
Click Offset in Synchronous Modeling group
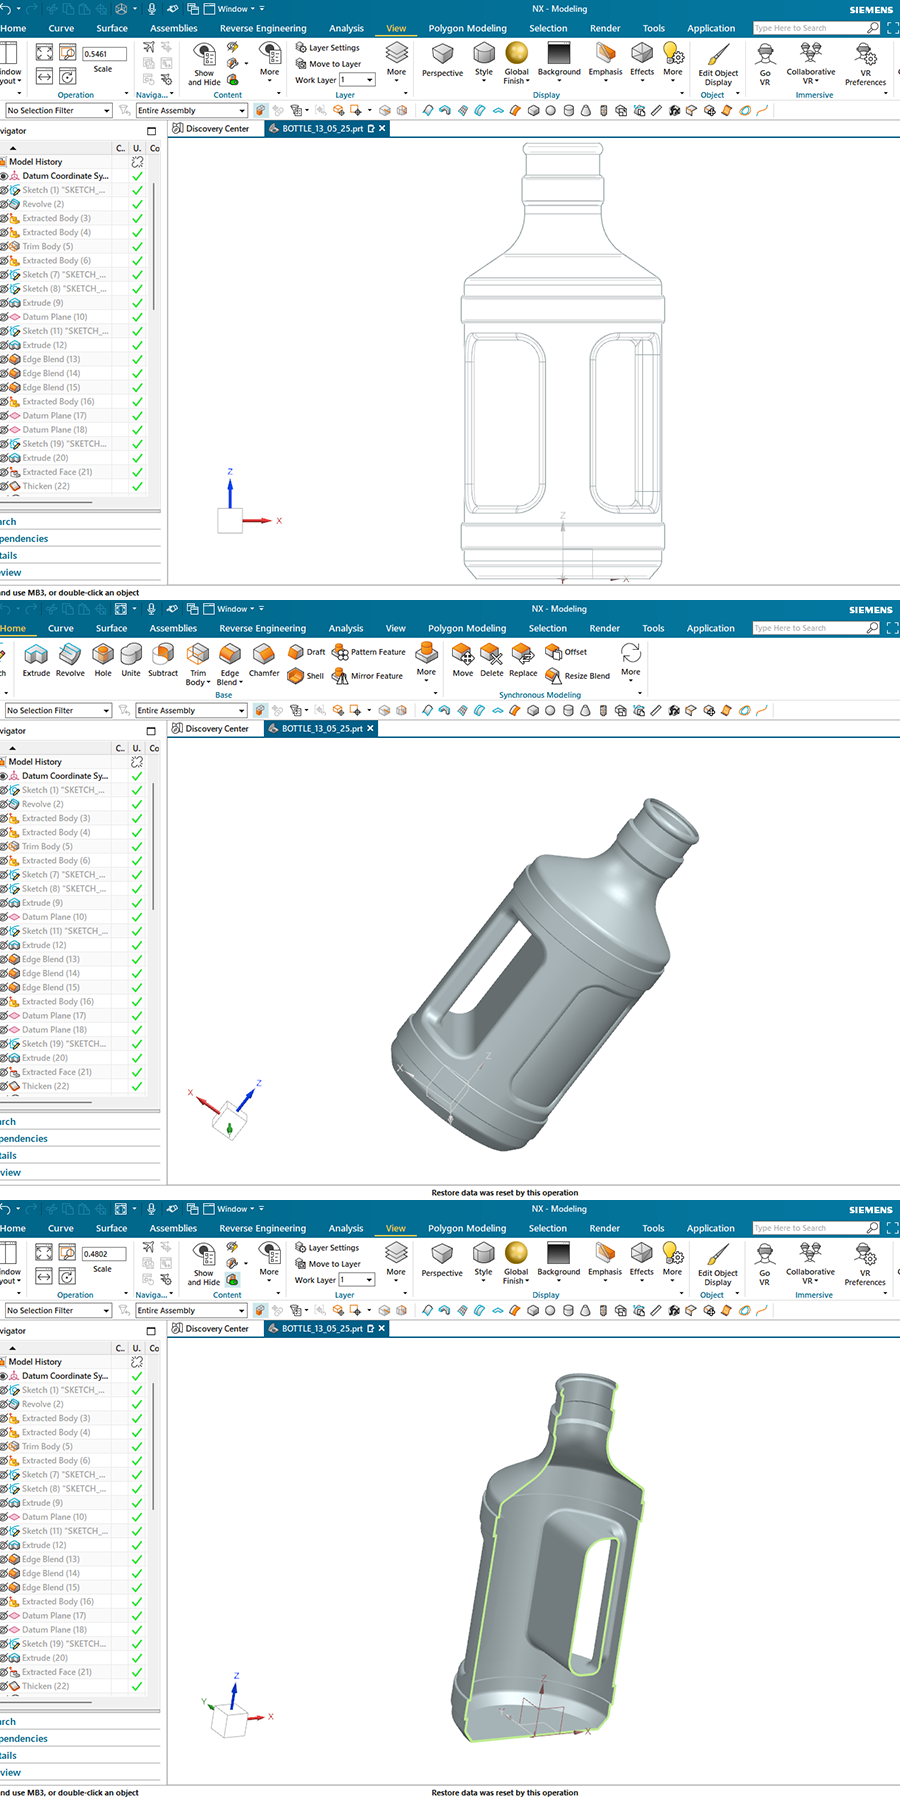566,652
